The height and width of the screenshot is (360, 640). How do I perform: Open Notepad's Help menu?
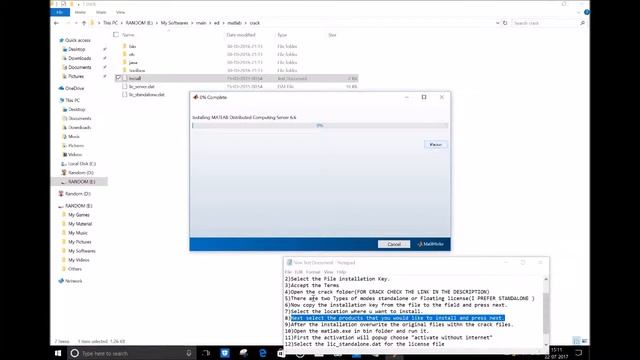[x=342, y=272]
